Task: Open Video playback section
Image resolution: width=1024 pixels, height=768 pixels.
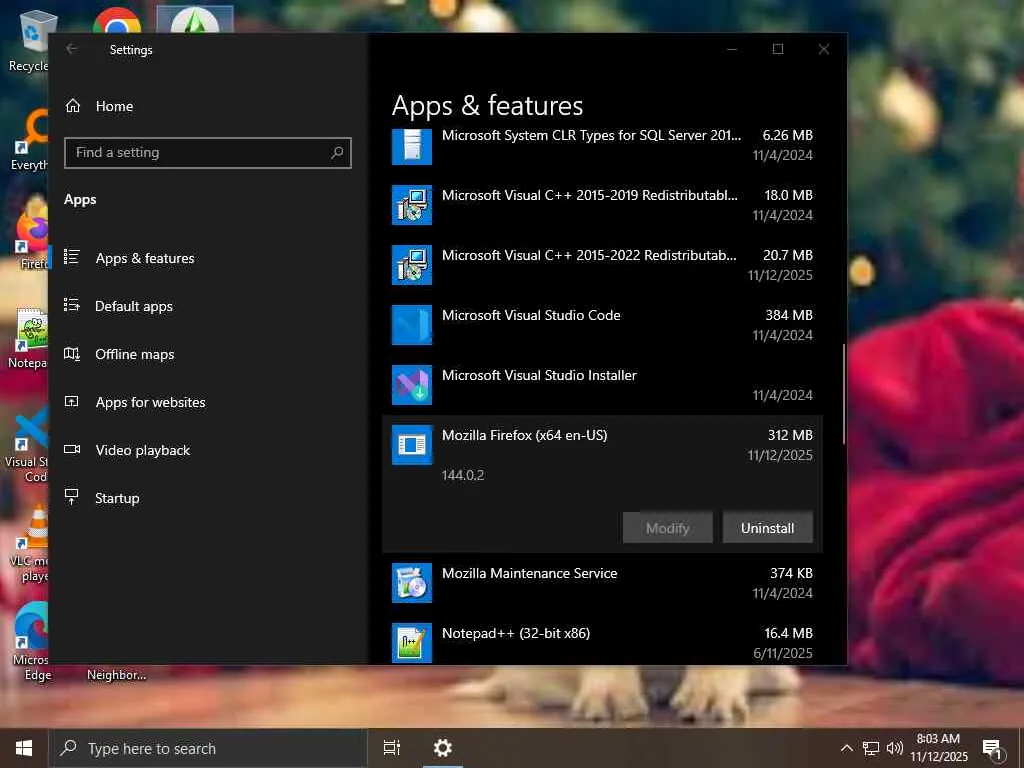Action: point(208,450)
